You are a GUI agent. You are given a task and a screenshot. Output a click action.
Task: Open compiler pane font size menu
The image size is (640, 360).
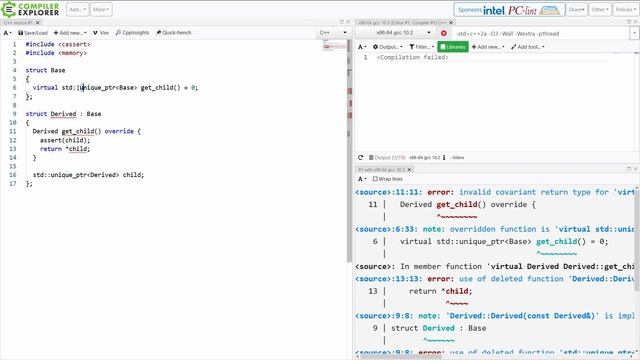click(x=362, y=47)
